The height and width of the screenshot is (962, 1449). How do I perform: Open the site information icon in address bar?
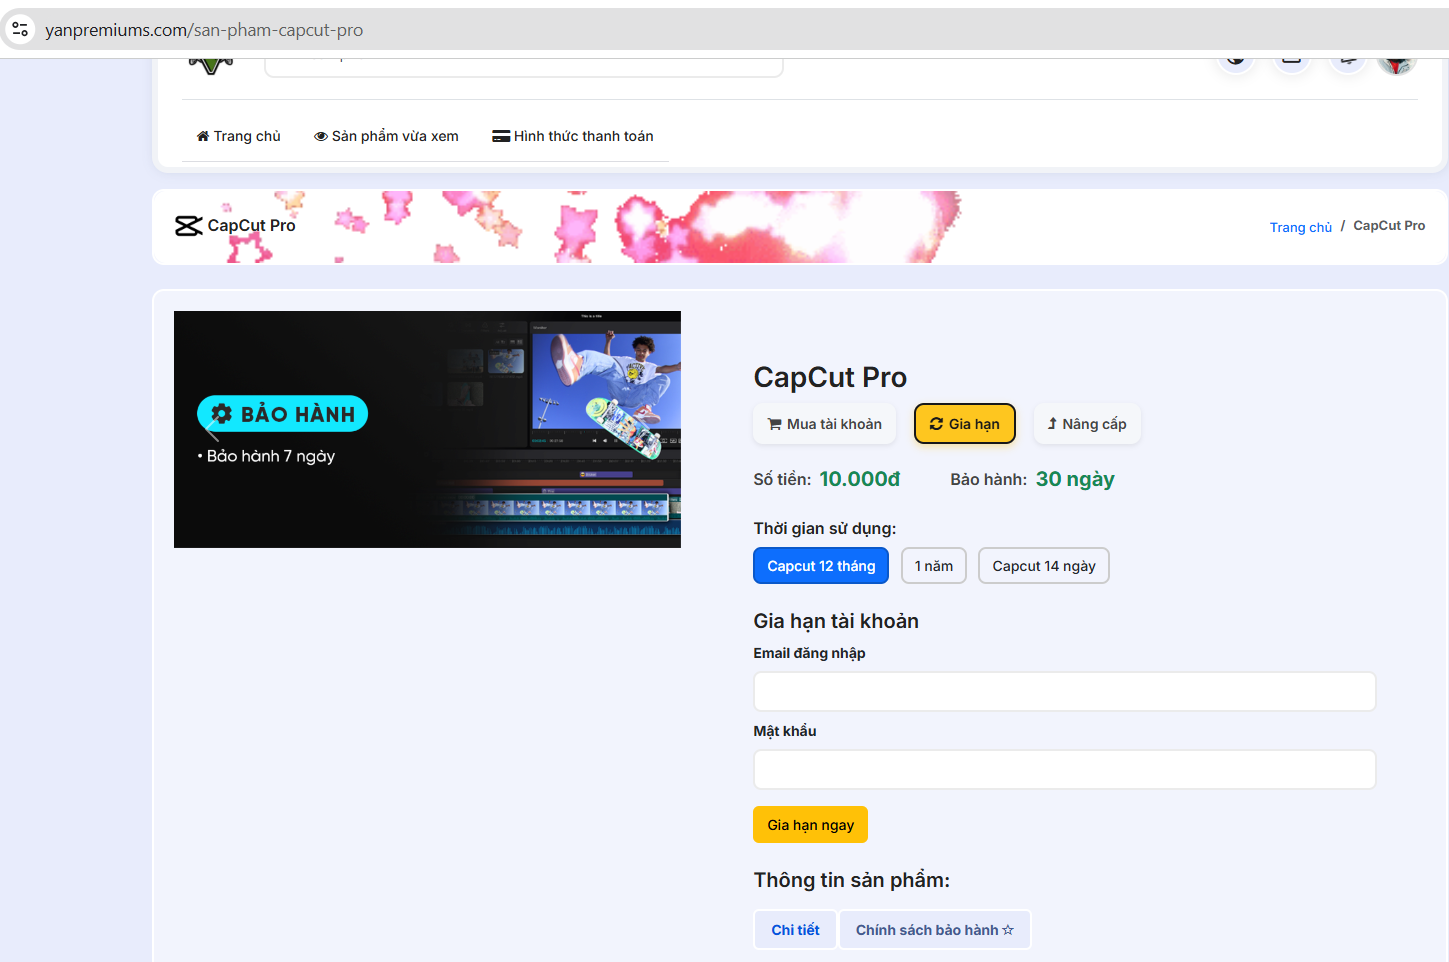pyautogui.click(x=20, y=29)
